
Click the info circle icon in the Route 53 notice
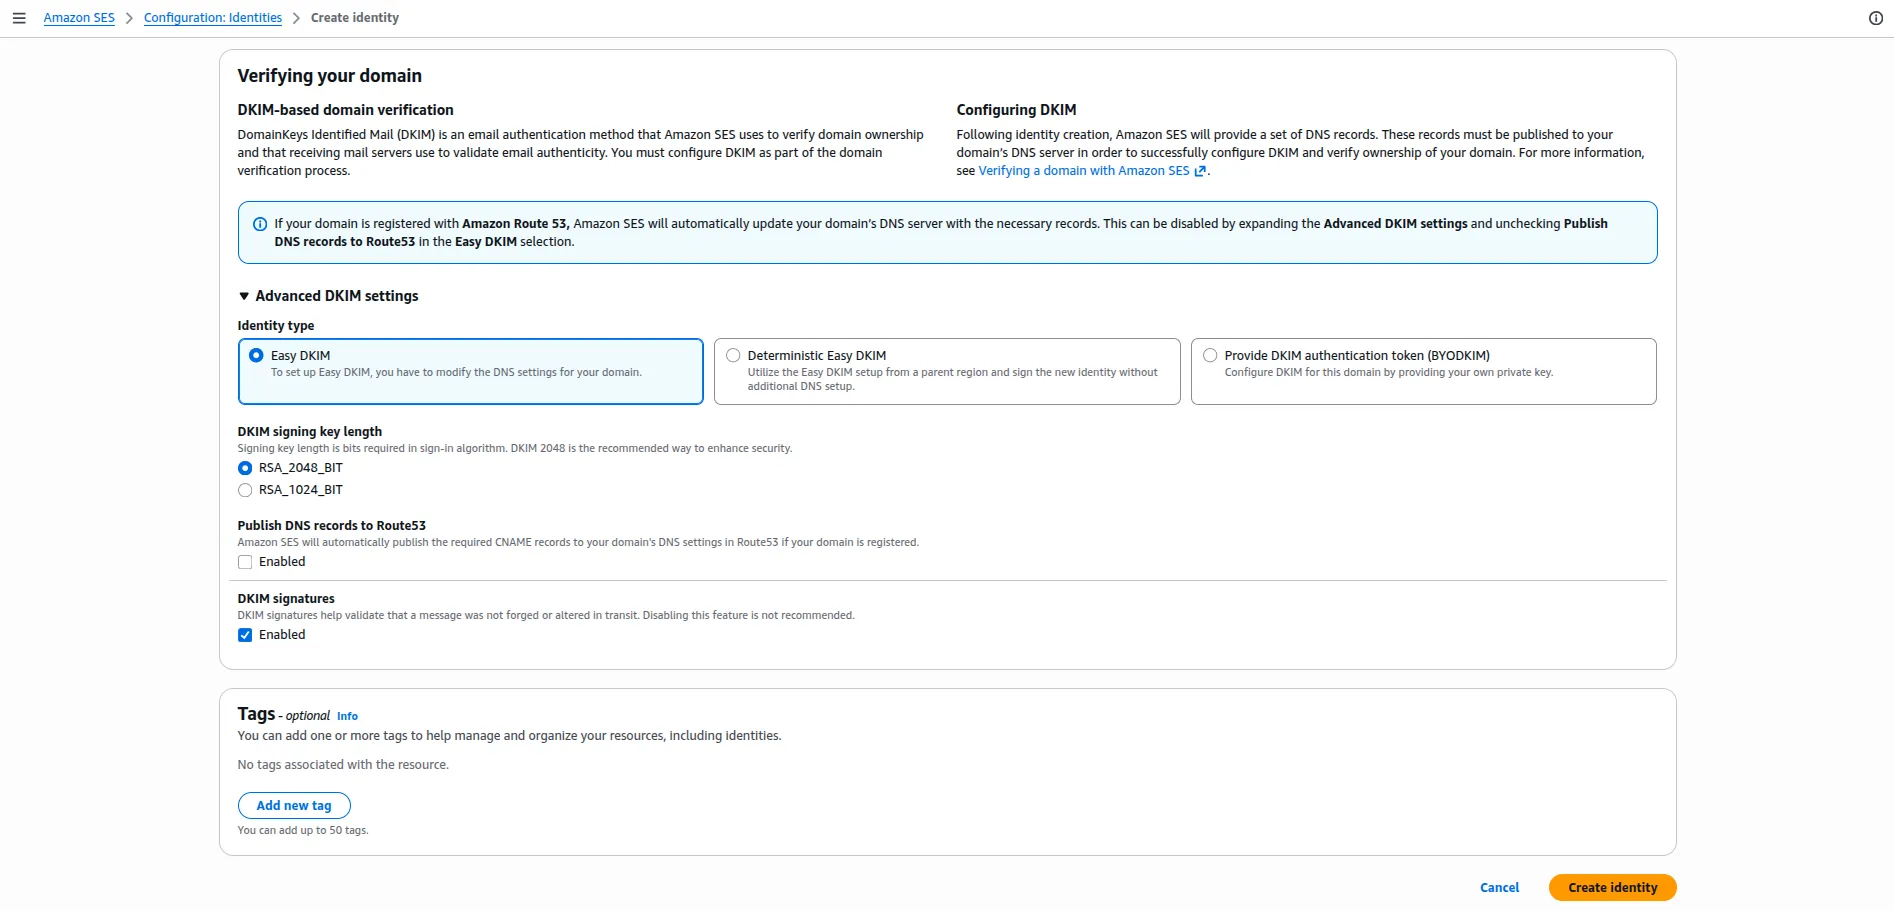(x=260, y=224)
